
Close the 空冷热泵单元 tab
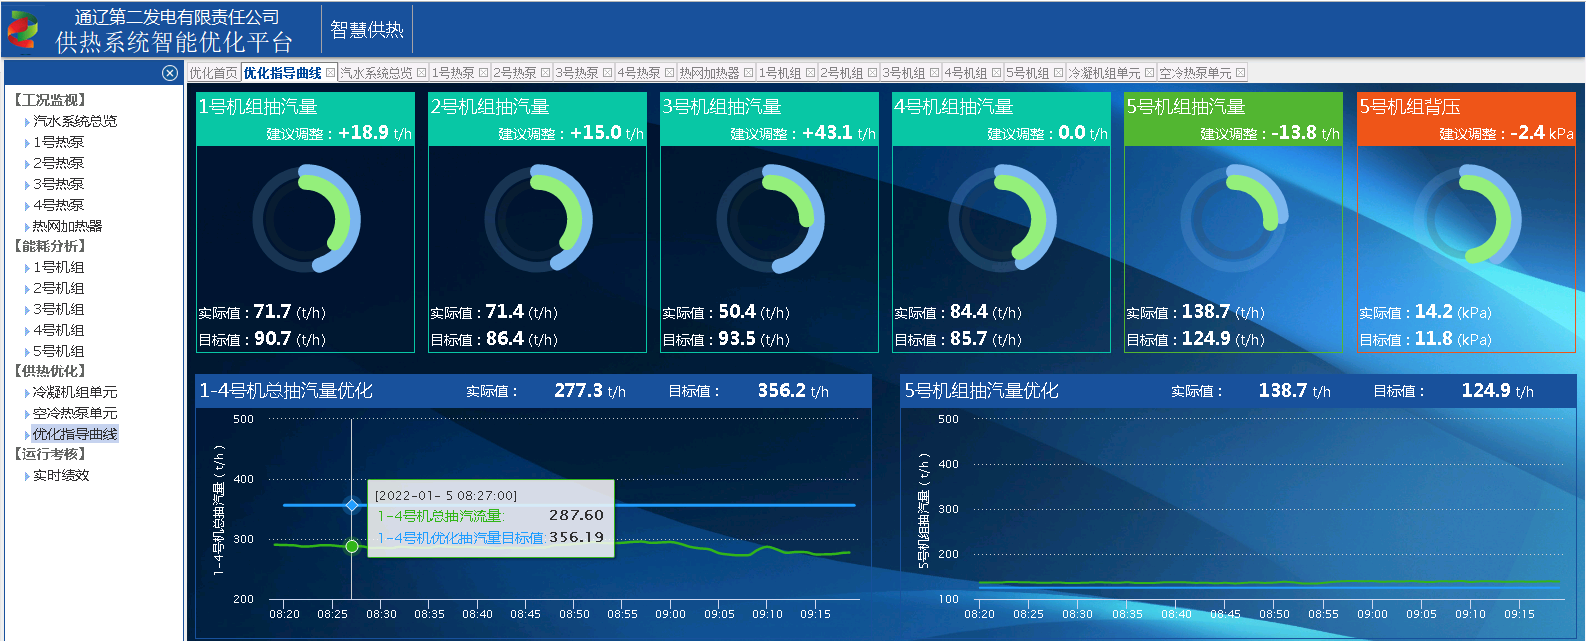coord(1240,73)
